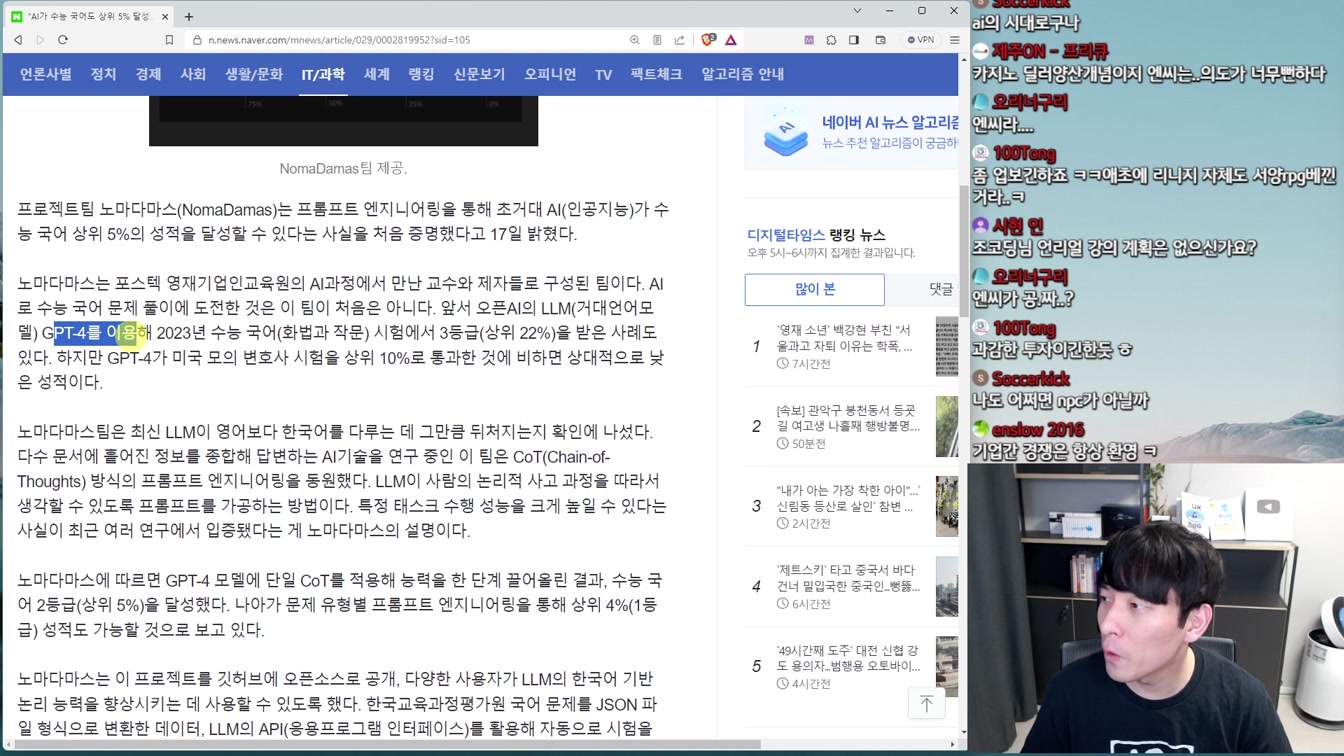Viewport: 1344px width, 756px height.
Task: Select the 많이 본 ranking tab
Action: pyautogui.click(x=815, y=289)
